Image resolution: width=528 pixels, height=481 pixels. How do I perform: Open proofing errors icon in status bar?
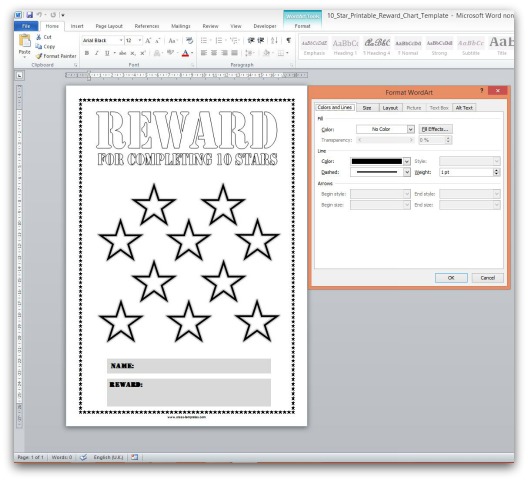pos(84,457)
